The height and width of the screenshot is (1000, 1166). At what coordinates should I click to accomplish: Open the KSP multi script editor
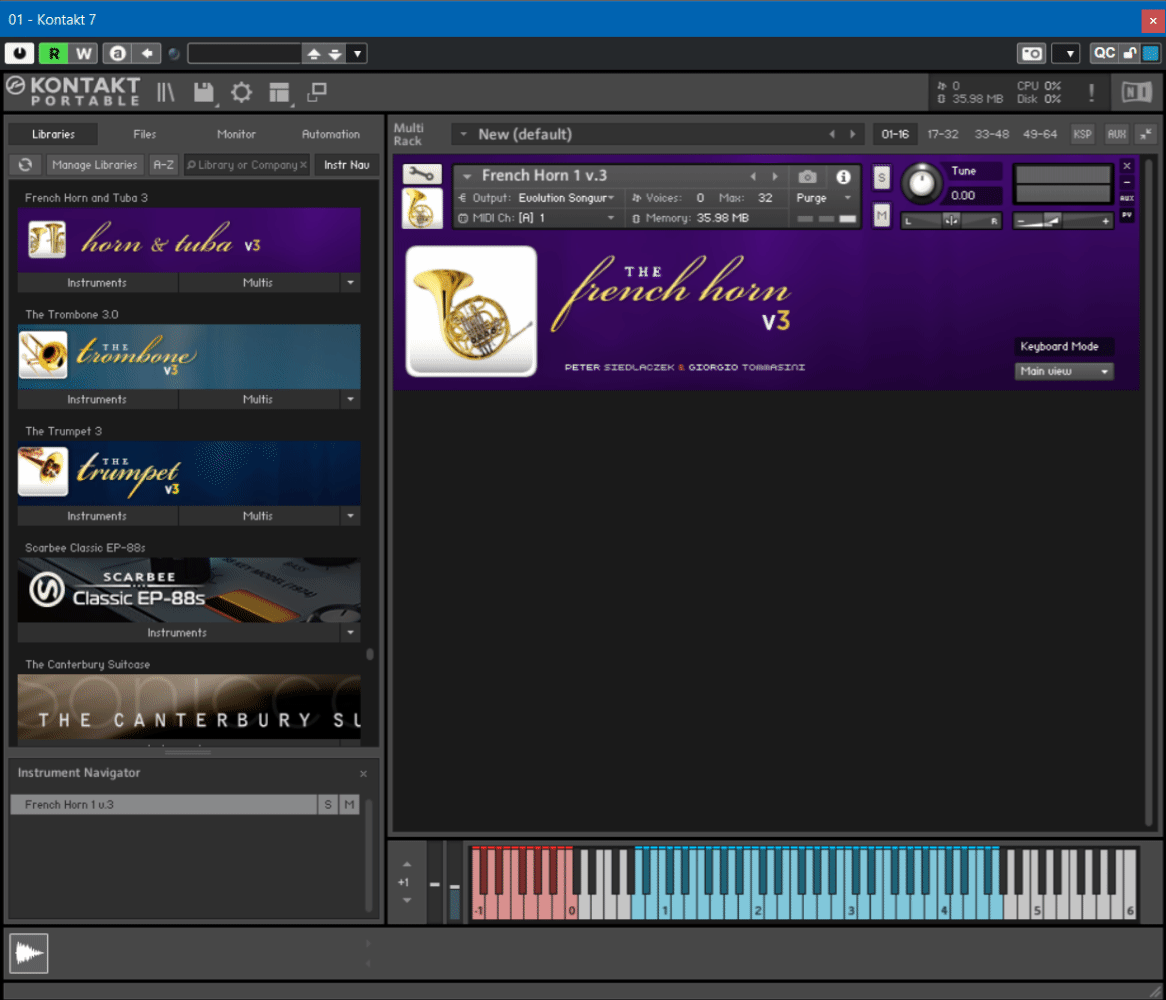click(1082, 135)
